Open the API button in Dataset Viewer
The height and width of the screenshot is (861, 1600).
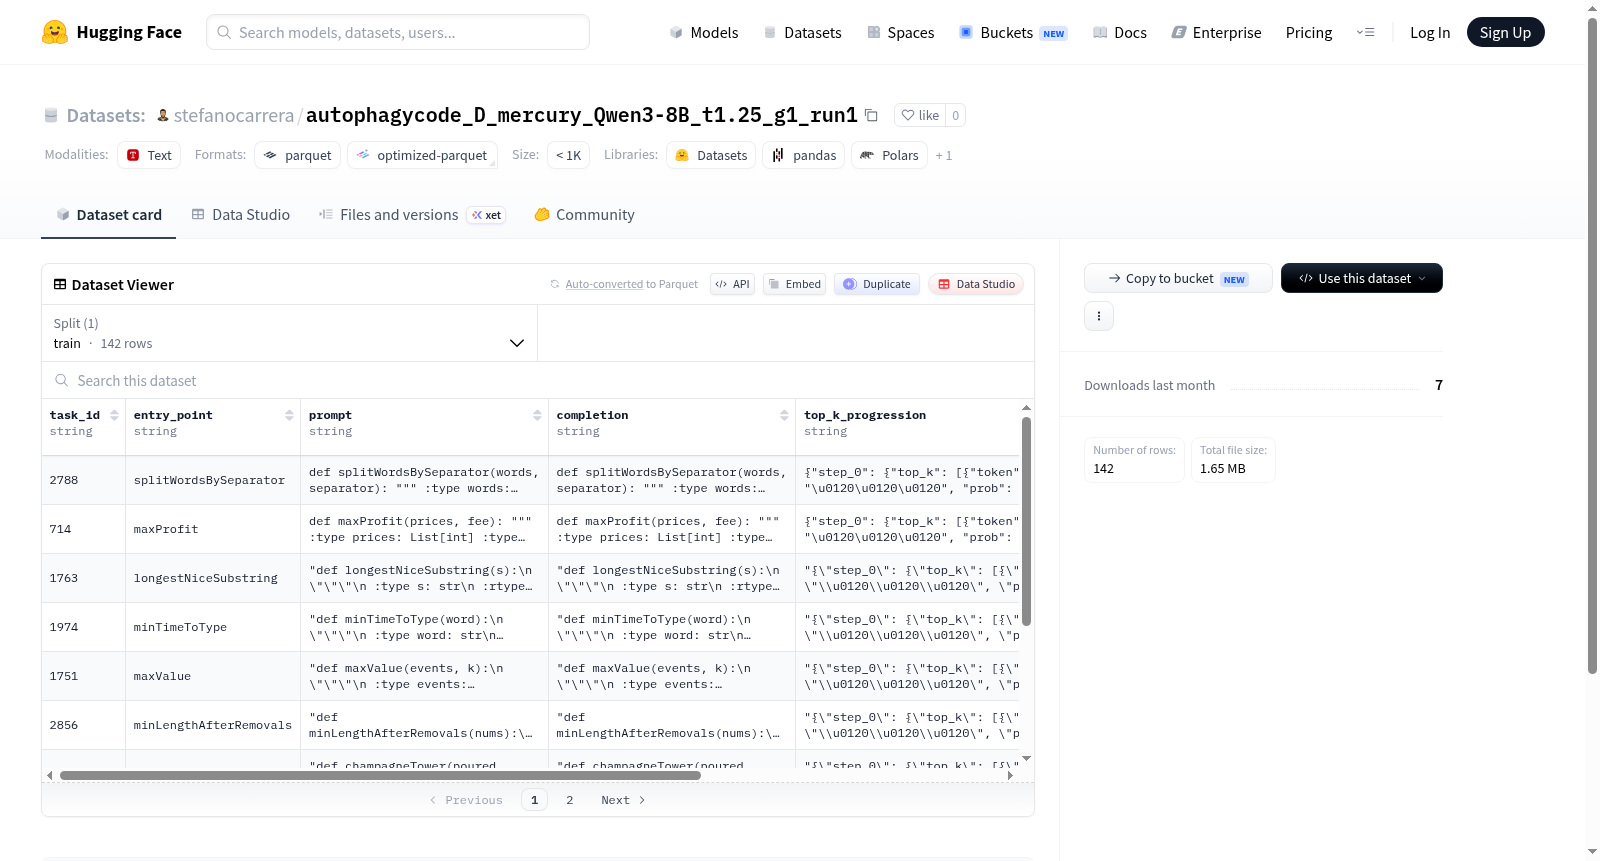coord(732,284)
